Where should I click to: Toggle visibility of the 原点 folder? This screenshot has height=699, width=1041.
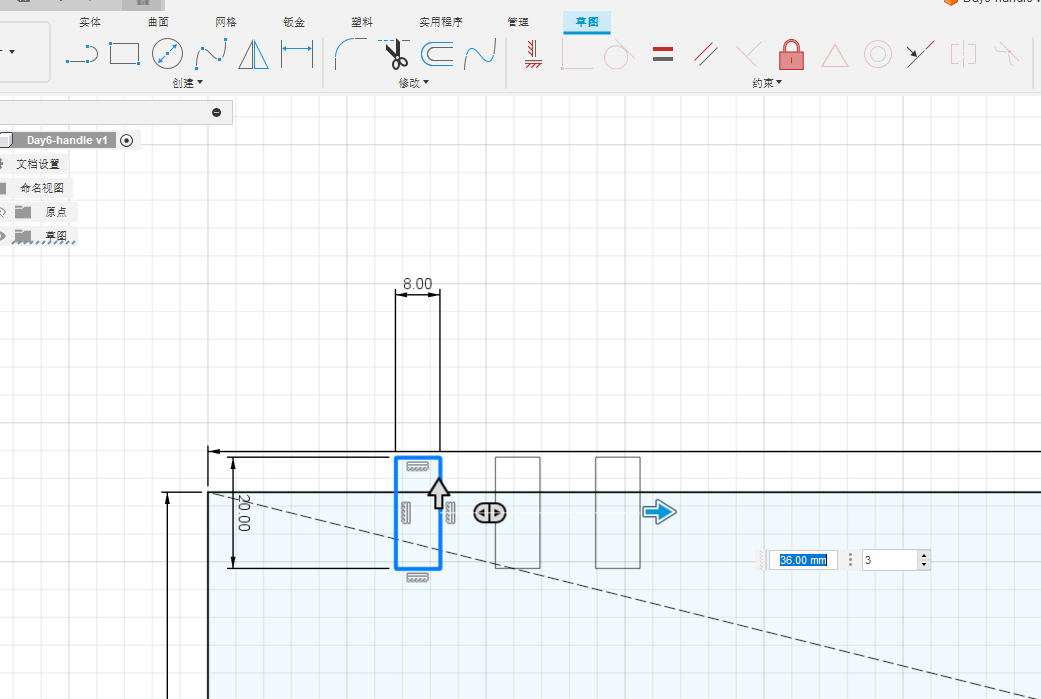tap(2, 212)
